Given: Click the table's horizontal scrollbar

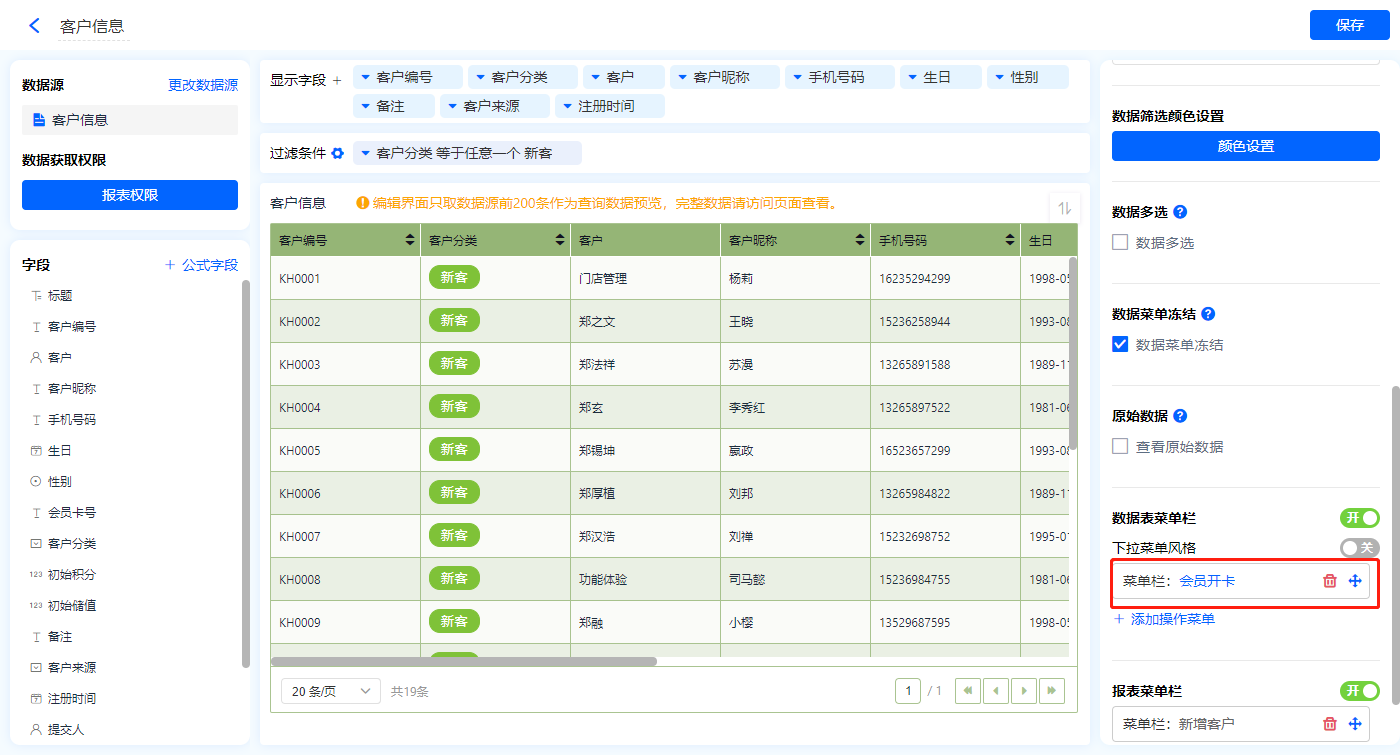Looking at the screenshot, I should point(463,661).
